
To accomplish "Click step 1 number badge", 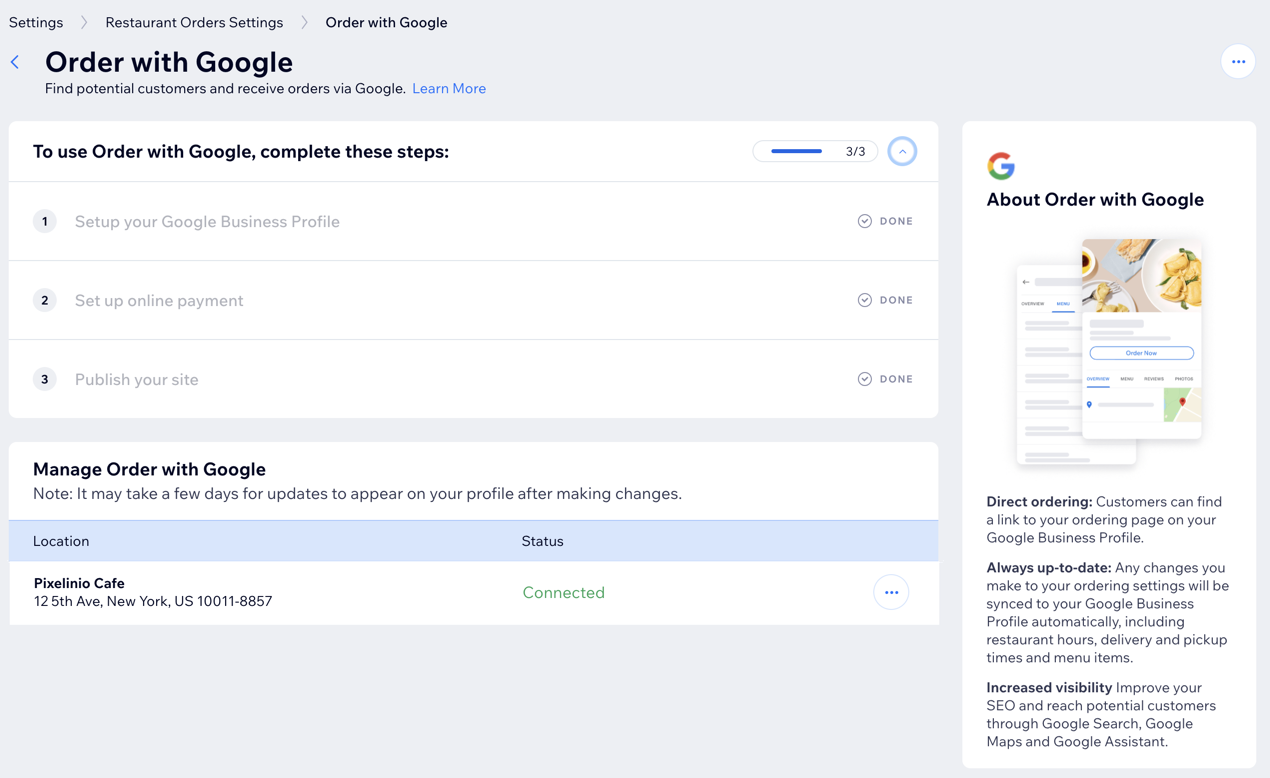I will pyautogui.click(x=45, y=221).
